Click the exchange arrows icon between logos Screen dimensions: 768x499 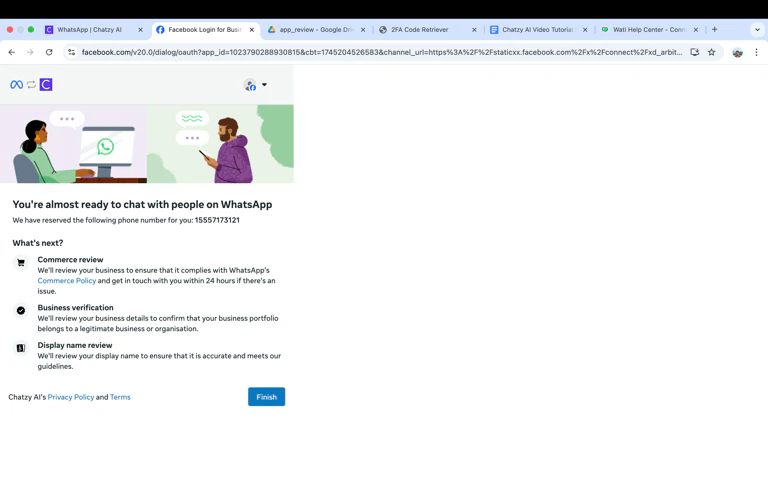31,85
